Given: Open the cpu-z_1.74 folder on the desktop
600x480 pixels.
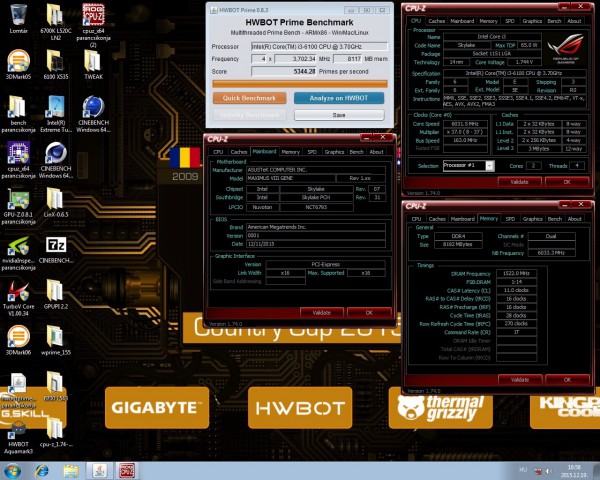Looking at the screenshot, I should tap(55, 433).
